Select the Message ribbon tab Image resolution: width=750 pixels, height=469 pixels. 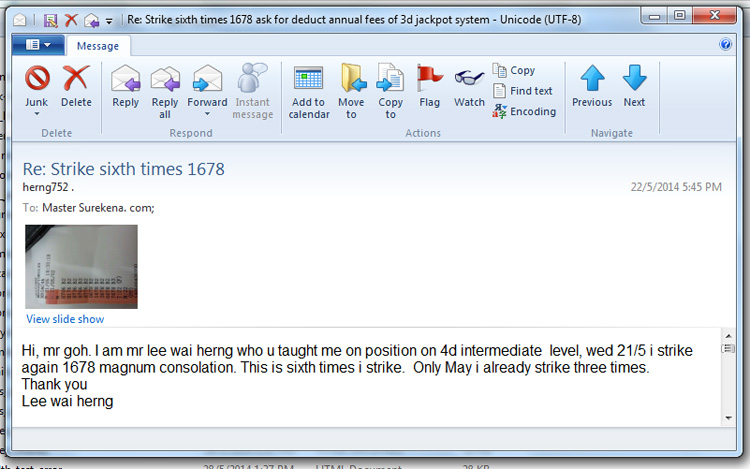click(x=98, y=46)
